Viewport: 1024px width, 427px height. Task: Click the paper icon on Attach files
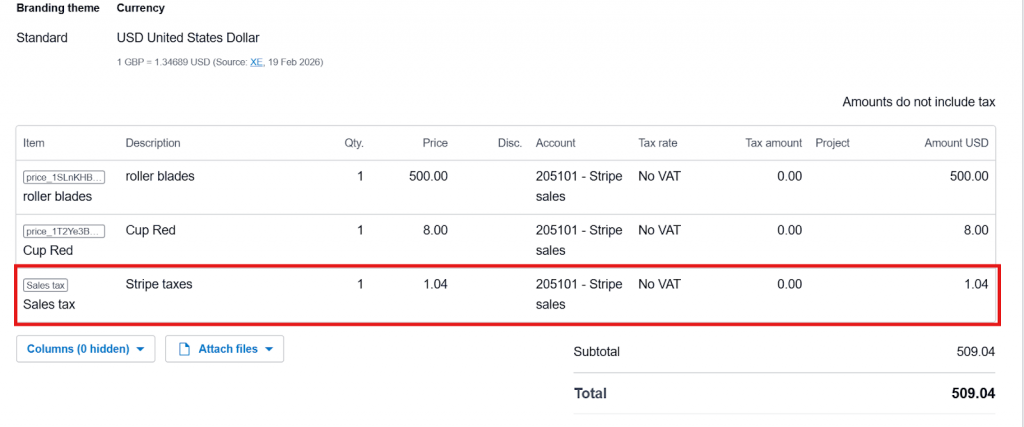click(183, 349)
